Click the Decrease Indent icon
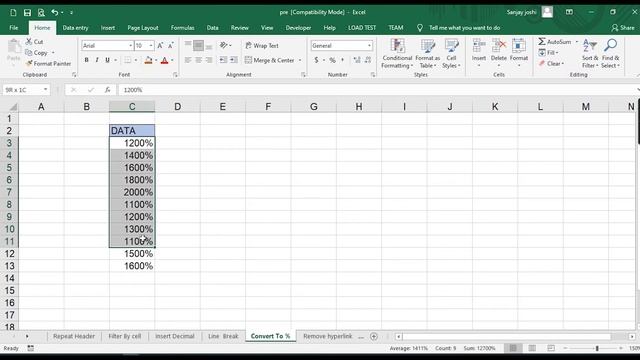The image size is (640, 360). (223, 60)
